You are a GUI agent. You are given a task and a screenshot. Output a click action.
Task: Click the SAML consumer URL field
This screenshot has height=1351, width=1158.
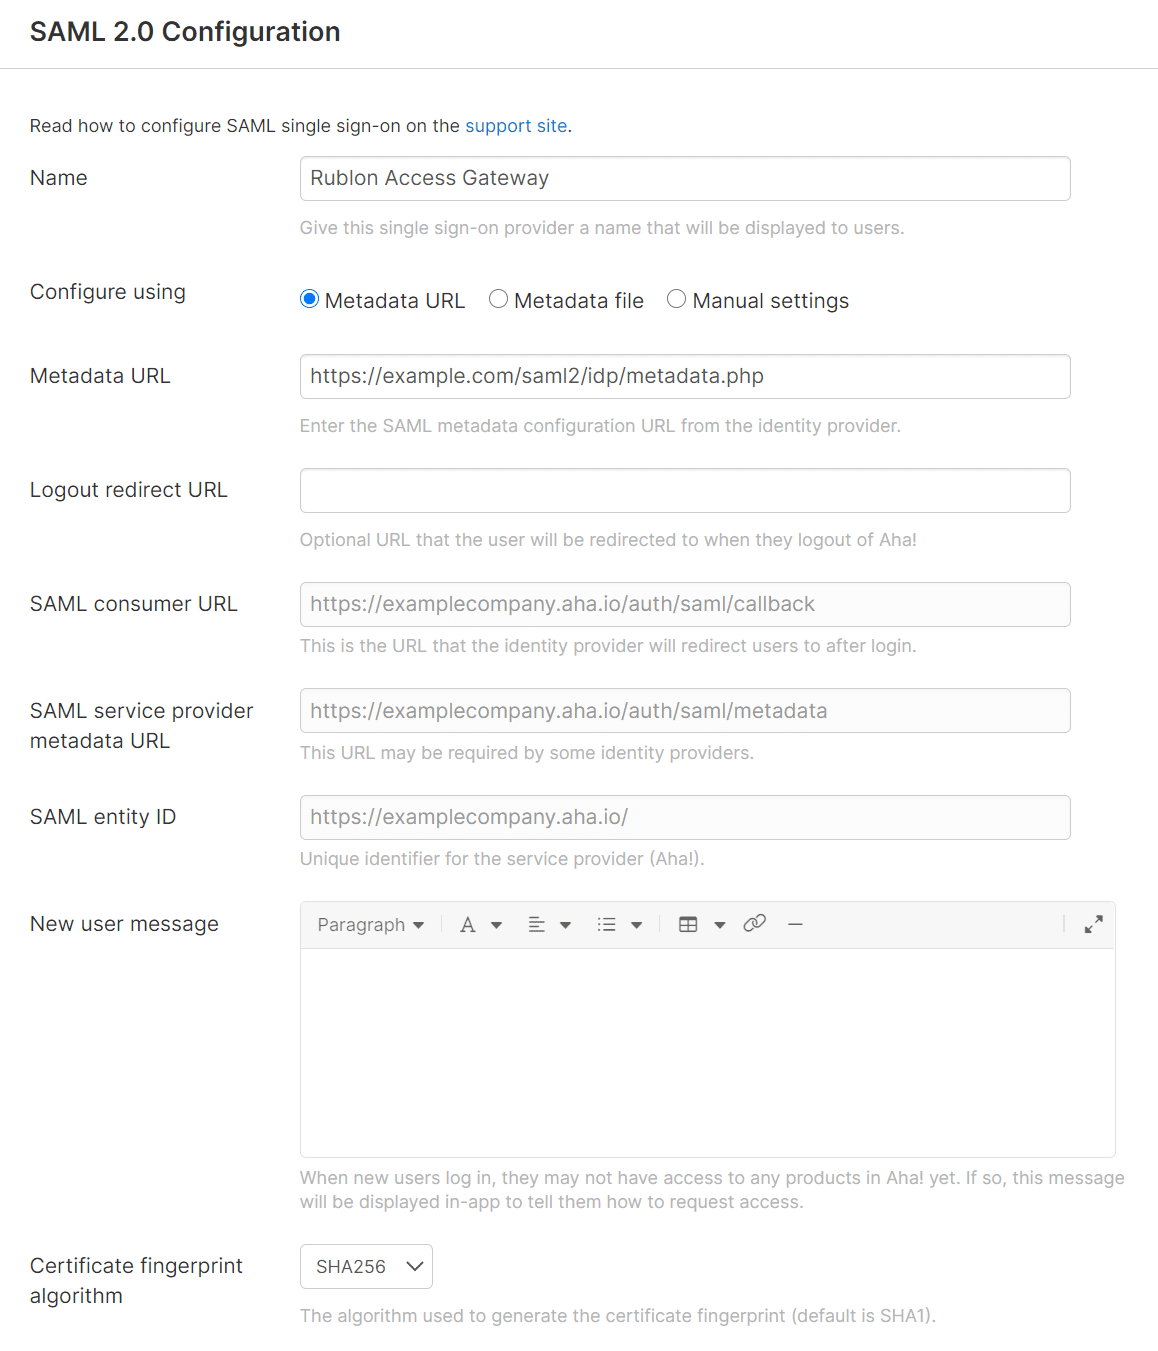(x=685, y=605)
